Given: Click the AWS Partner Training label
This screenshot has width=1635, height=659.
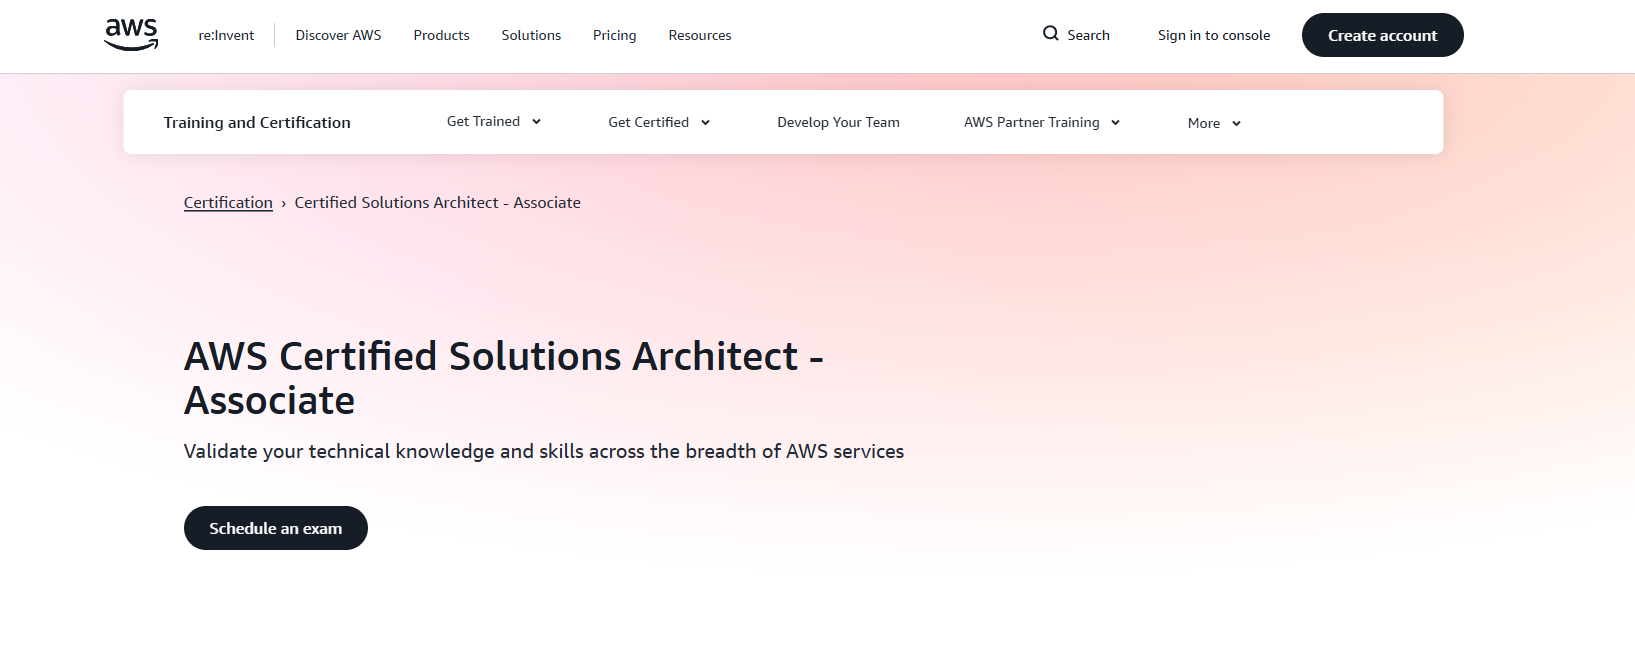Looking at the screenshot, I should pyautogui.click(x=1031, y=122).
